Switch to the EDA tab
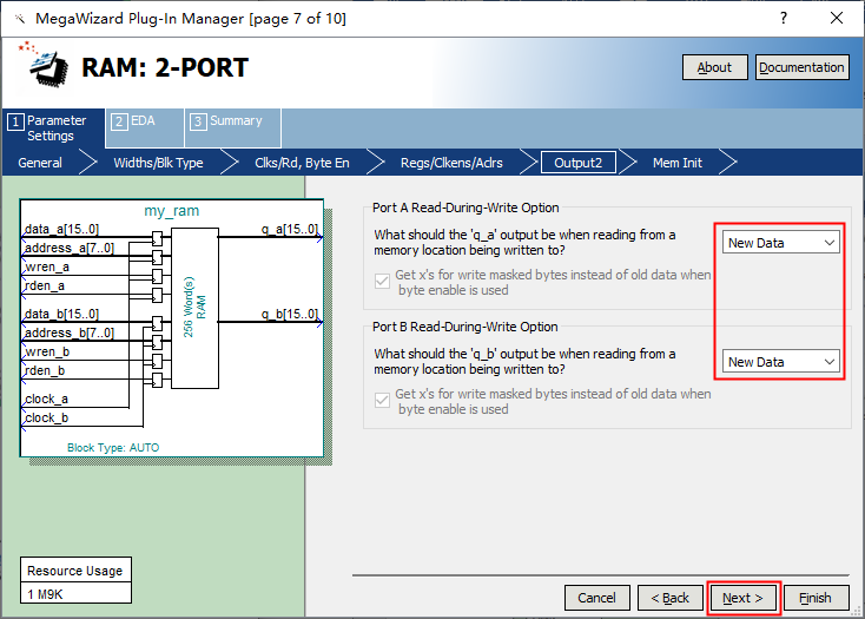The height and width of the screenshot is (619, 865). point(144,121)
